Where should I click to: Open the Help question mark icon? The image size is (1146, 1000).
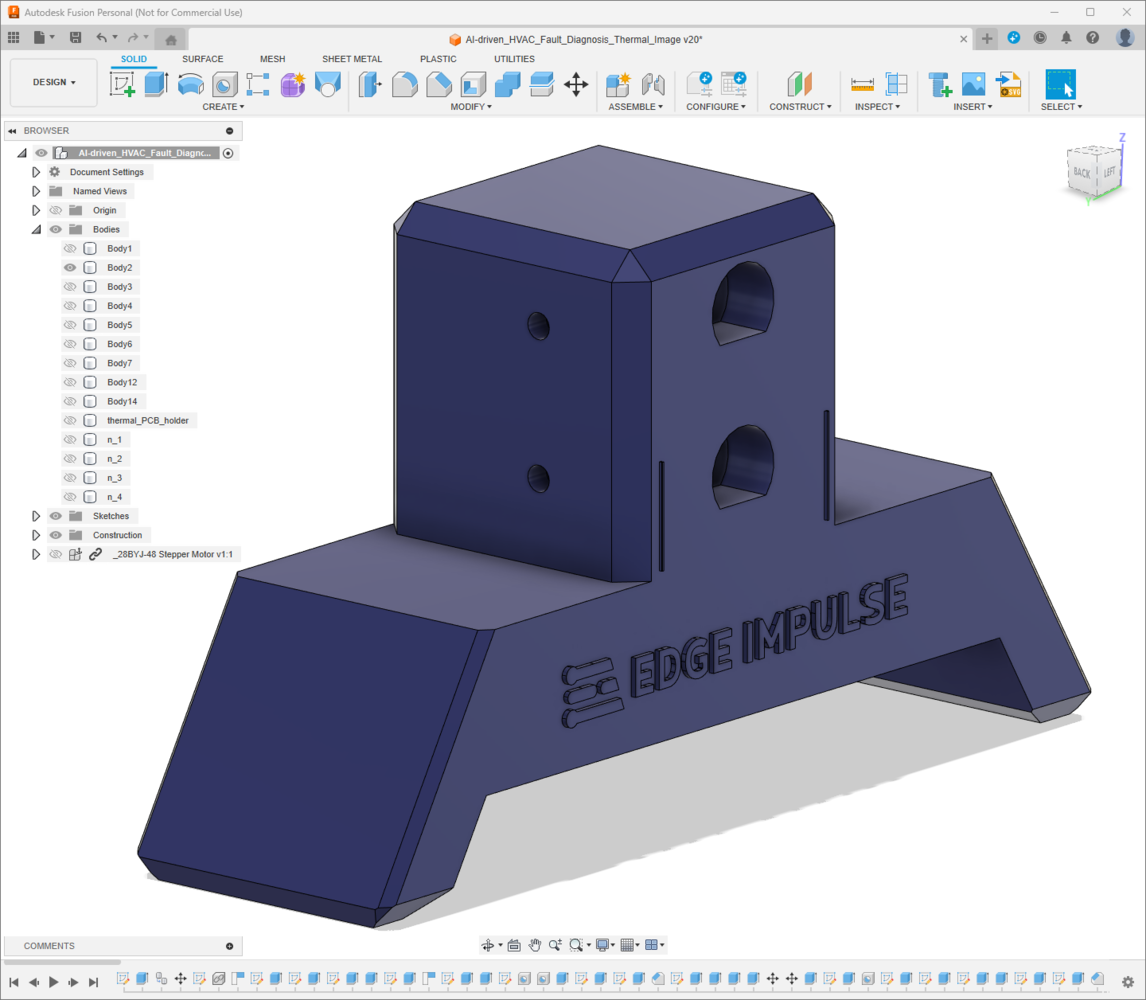1093,38
